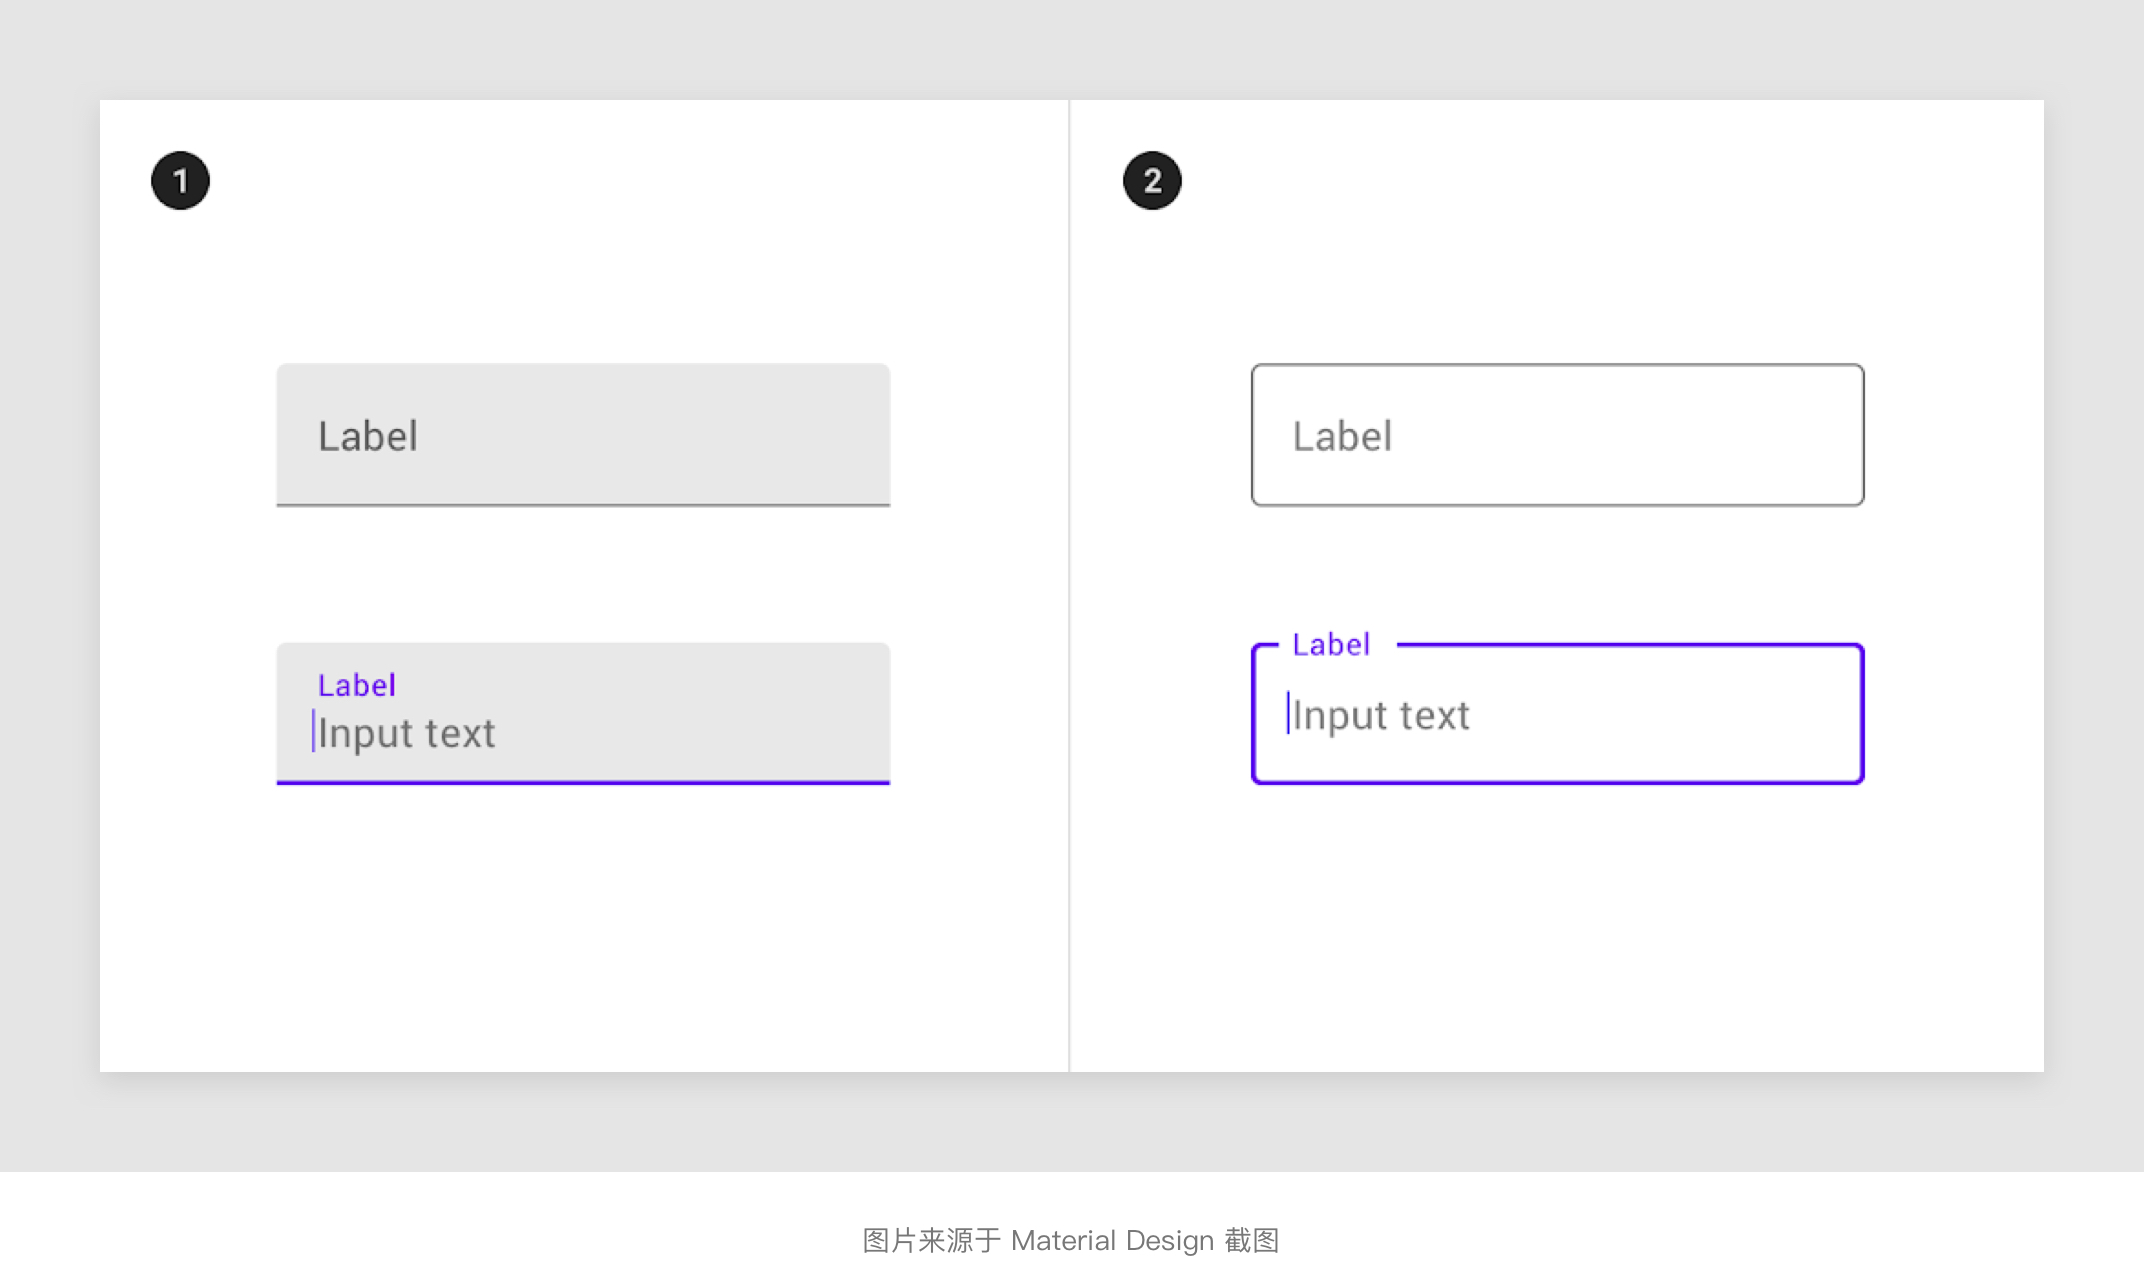Viewport: 2144px width, 1288px height.
Task: Click the black number 2 badge
Action: (1152, 181)
